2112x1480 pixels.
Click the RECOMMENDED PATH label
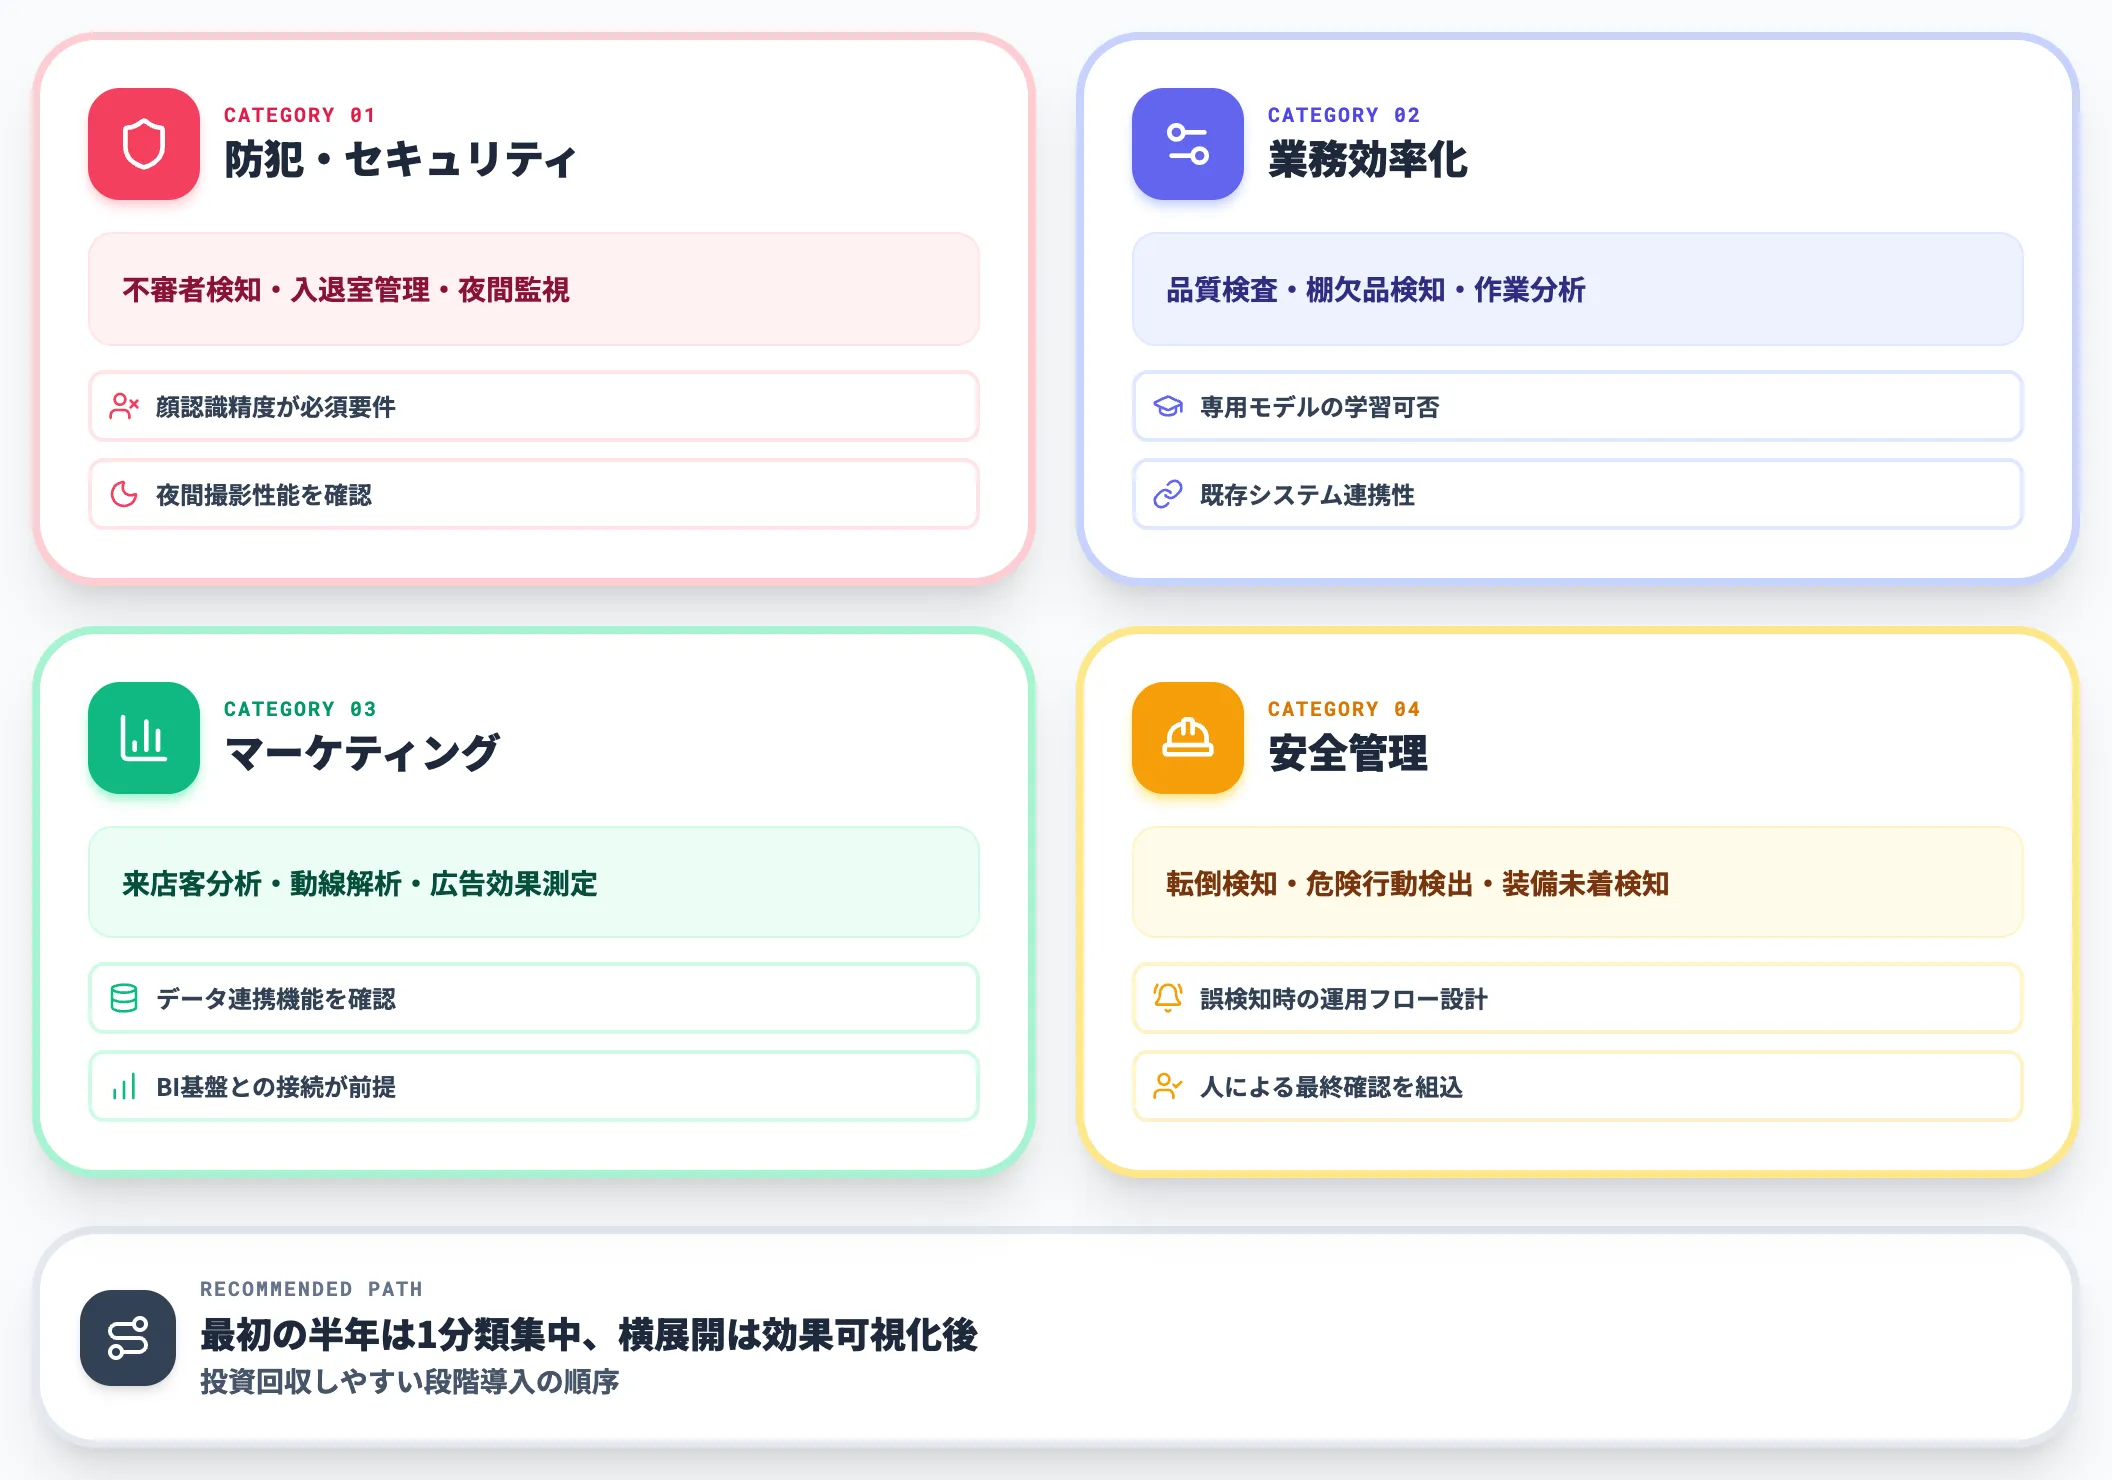tap(311, 1289)
